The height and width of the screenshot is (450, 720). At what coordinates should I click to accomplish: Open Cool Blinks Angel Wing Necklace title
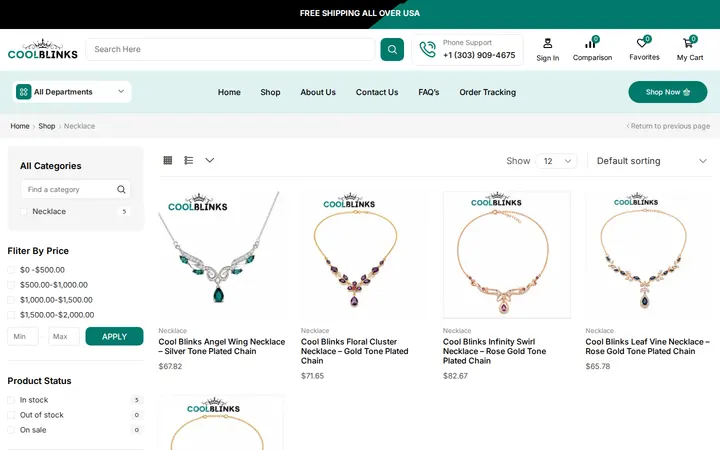tap(222, 347)
